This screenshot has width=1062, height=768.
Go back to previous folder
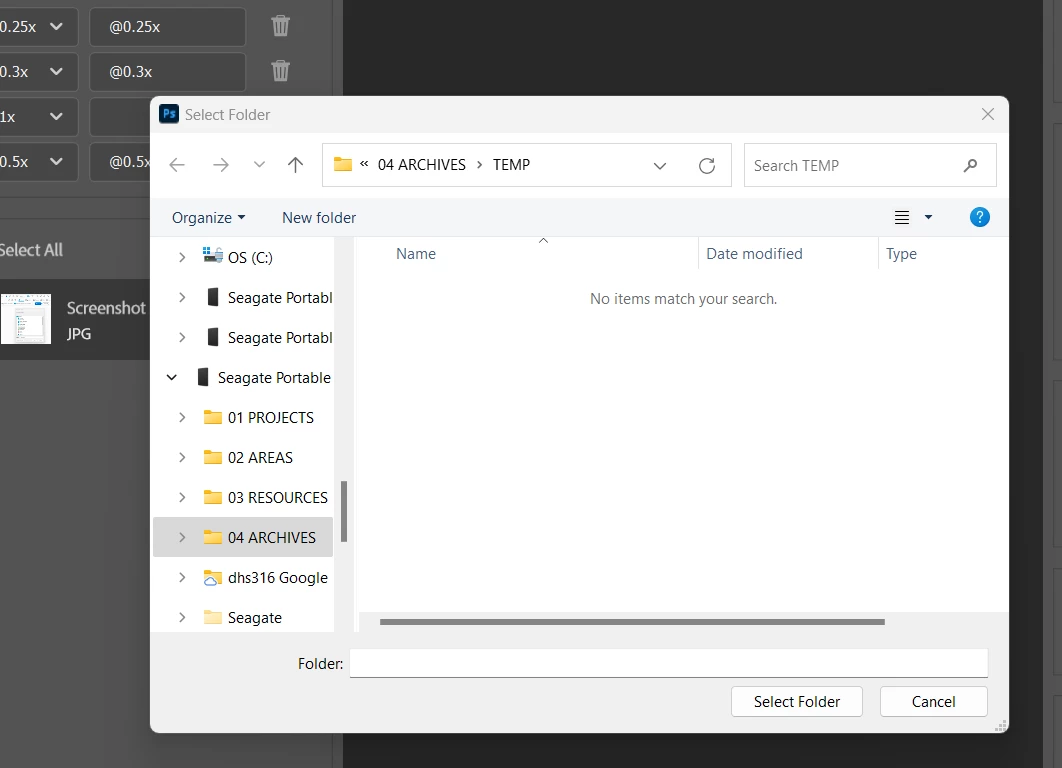(x=177, y=165)
